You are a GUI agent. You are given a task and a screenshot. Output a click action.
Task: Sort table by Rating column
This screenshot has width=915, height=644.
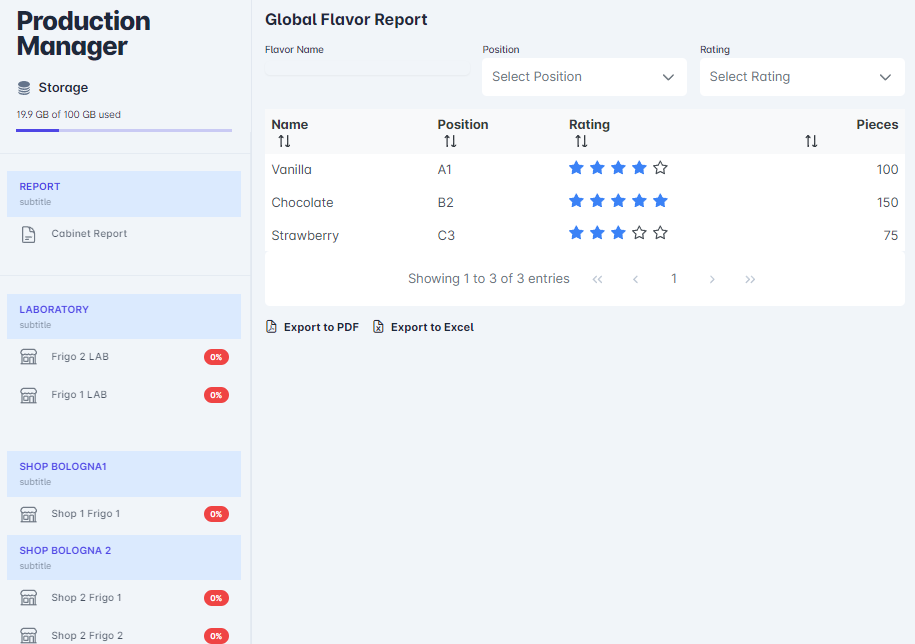pos(581,142)
